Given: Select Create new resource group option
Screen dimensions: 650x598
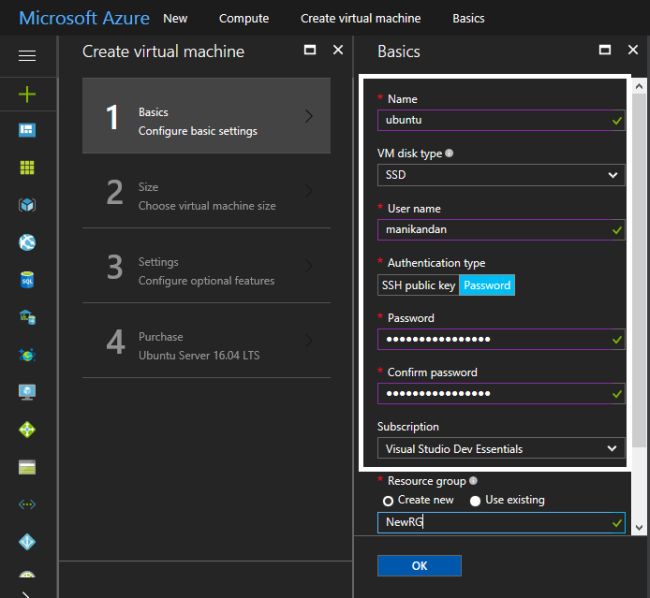Looking at the screenshot, I should click(388, 500).
